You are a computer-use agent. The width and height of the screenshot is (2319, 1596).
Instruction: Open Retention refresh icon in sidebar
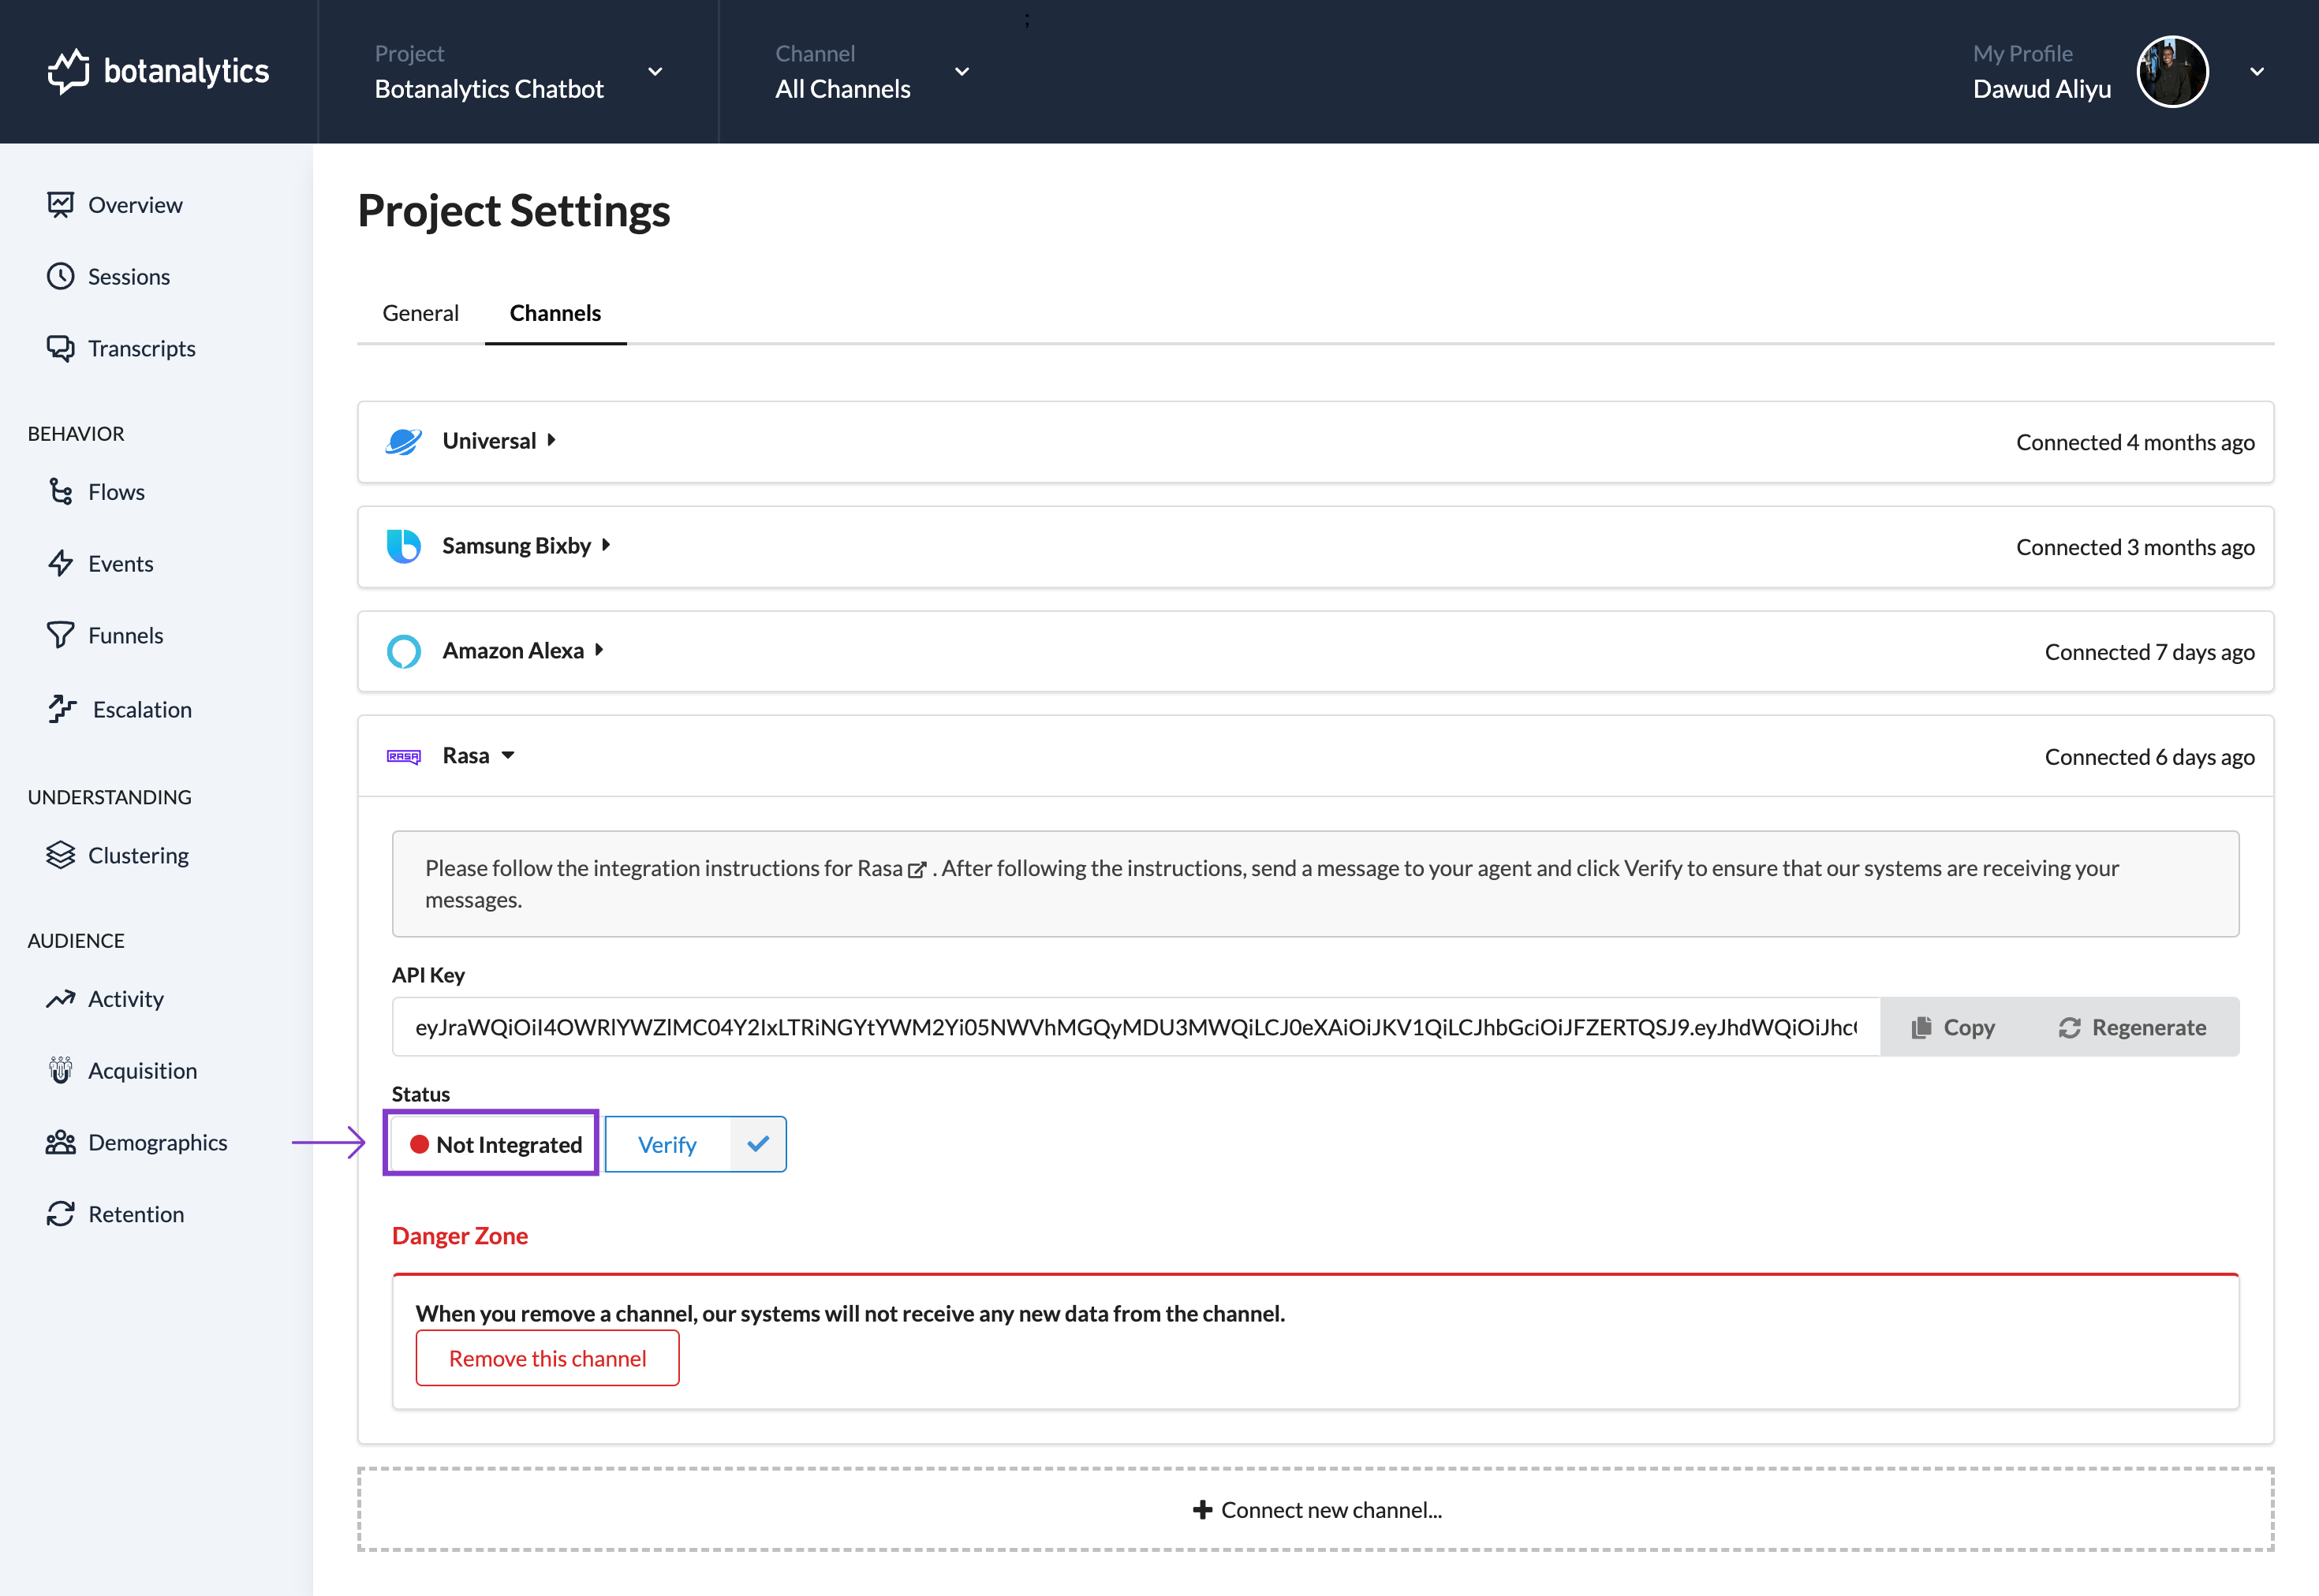click(61, 1214)
